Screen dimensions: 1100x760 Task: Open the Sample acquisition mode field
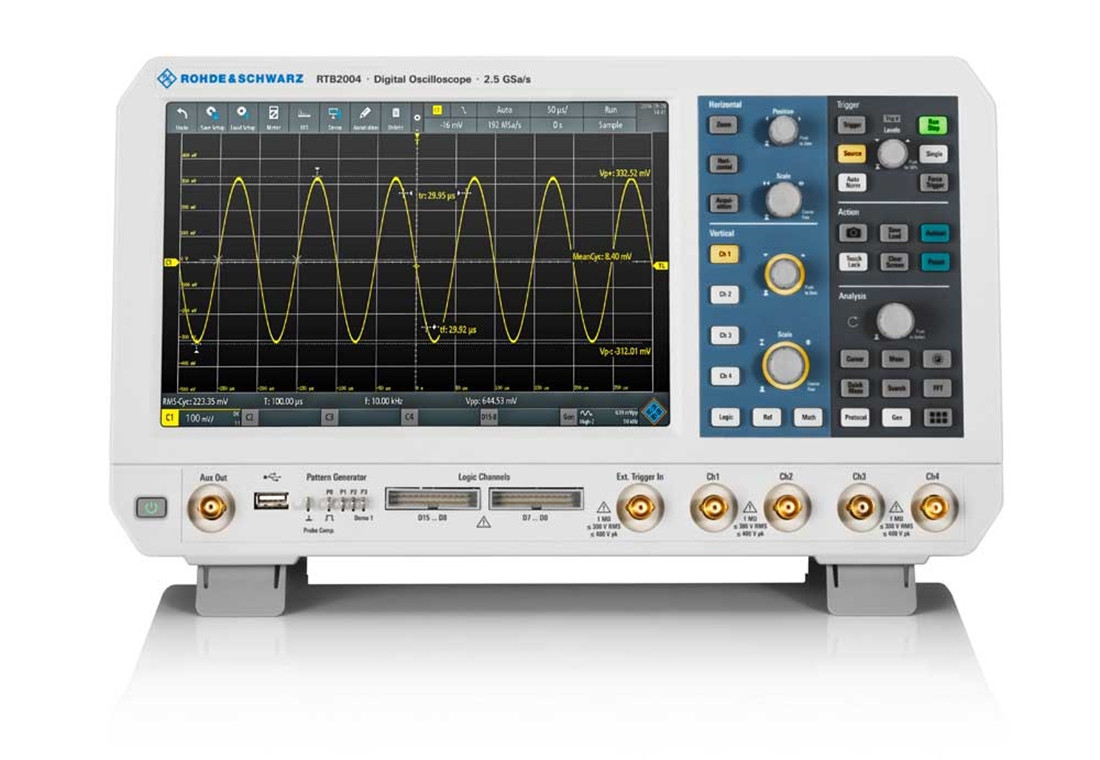pos(610,125)
